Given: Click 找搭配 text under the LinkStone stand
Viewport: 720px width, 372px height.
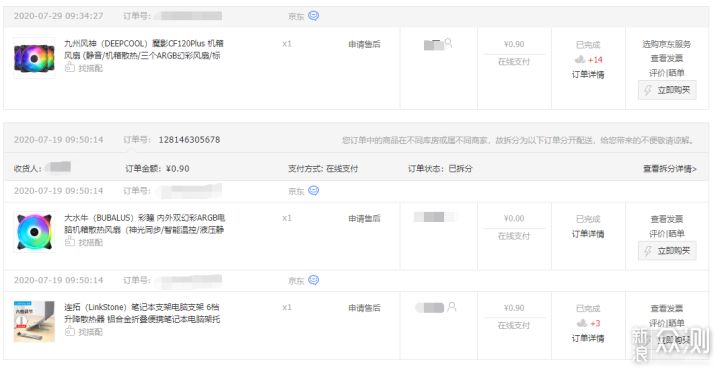Looking at the screenshot, I should (90, 332).
